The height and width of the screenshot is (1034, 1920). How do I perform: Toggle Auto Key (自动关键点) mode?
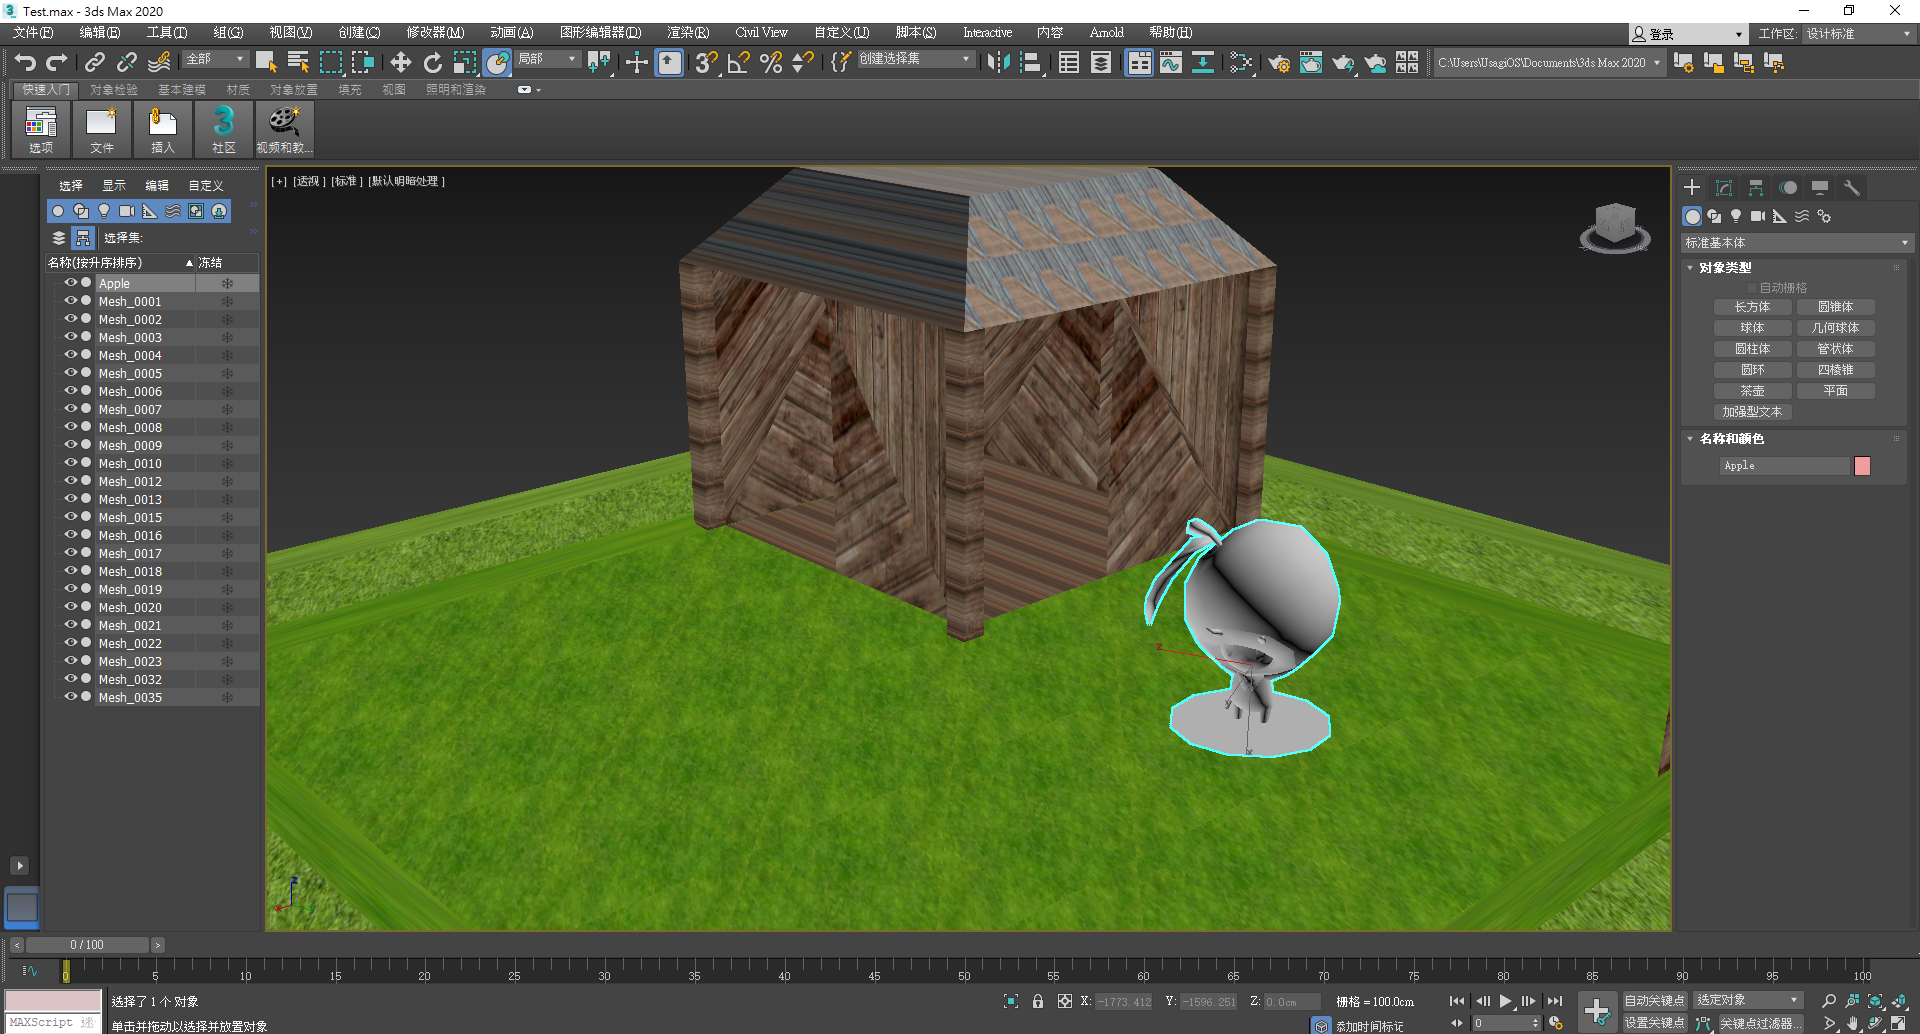click(x=1654, y=1000)
